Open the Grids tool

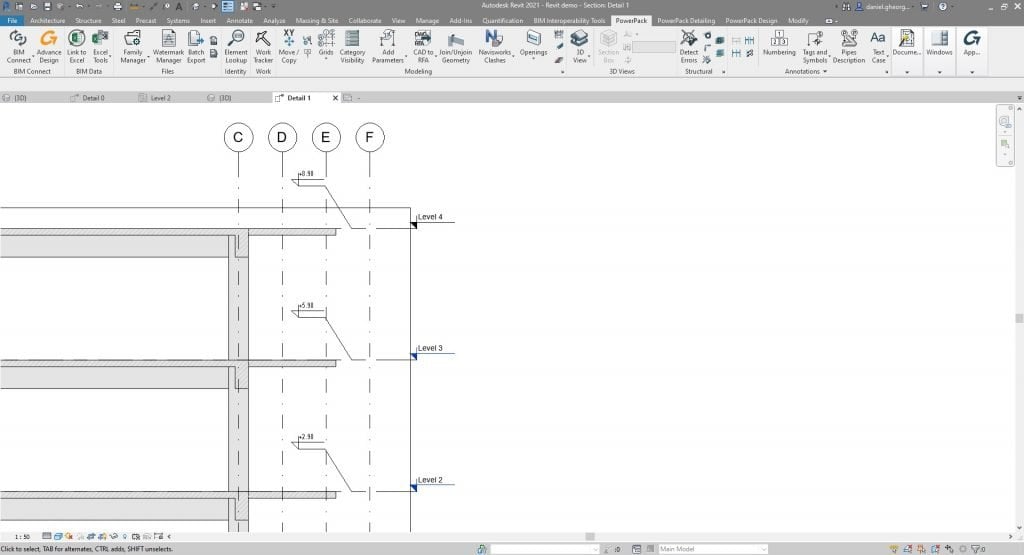(x=326, y=46)
